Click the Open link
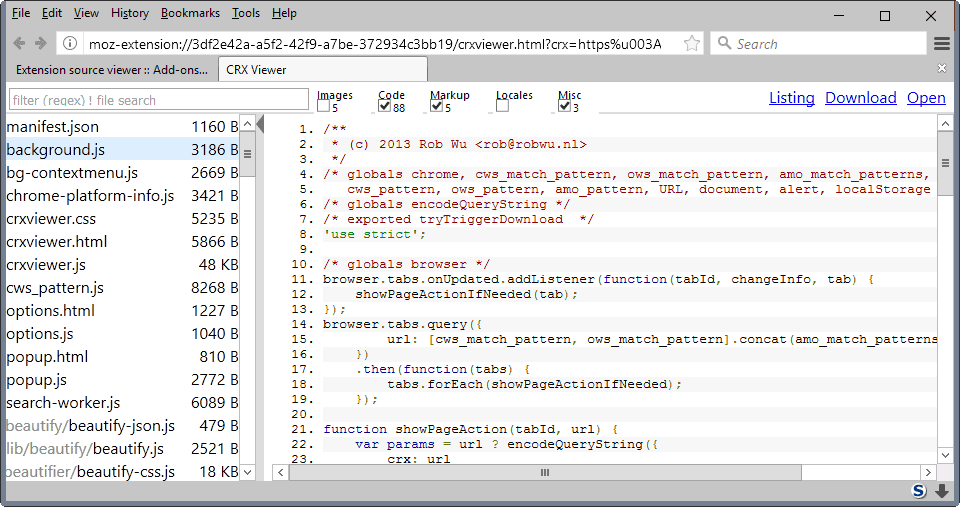The image size is (960, 507). [x=926, y=98]
